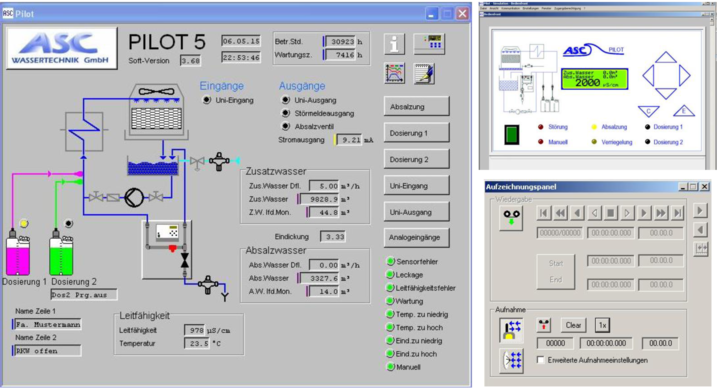Open the info button in Pilot window
720x389 pixels.
point(394,44)
